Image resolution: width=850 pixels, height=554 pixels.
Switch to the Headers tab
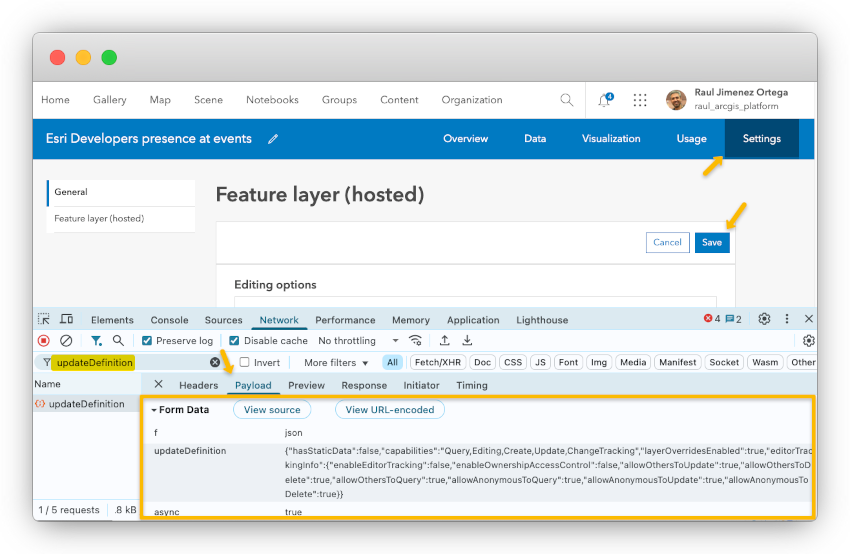(x=198, y=385)
